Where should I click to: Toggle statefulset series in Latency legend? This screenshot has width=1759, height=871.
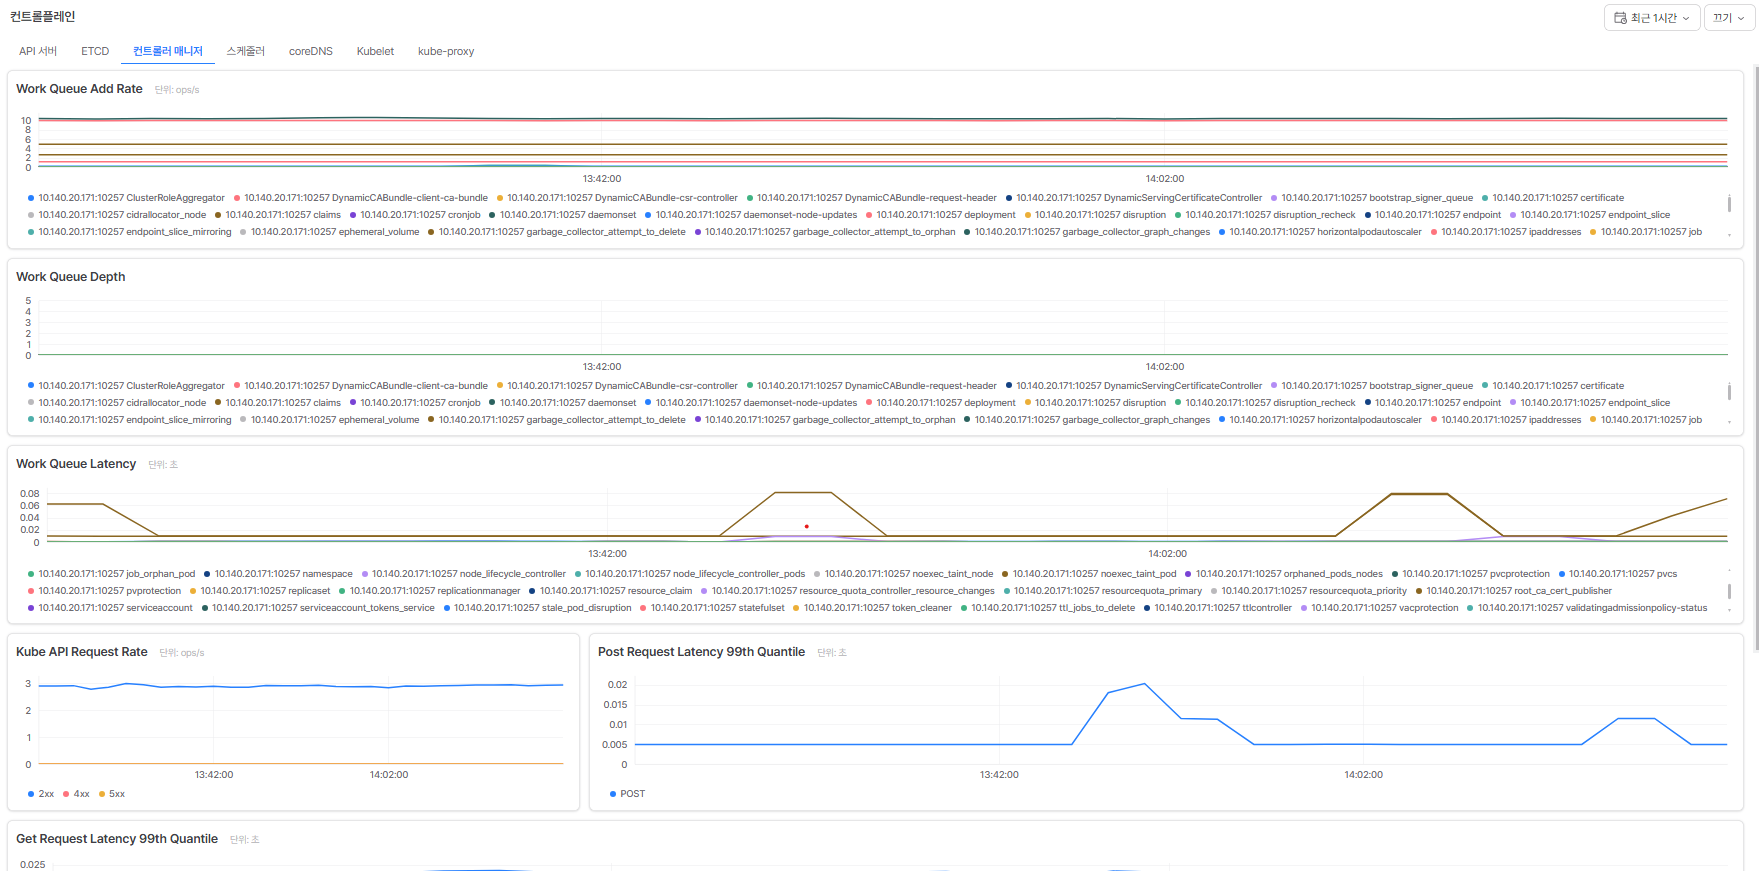pyautogui.click(x=713, y=608)
